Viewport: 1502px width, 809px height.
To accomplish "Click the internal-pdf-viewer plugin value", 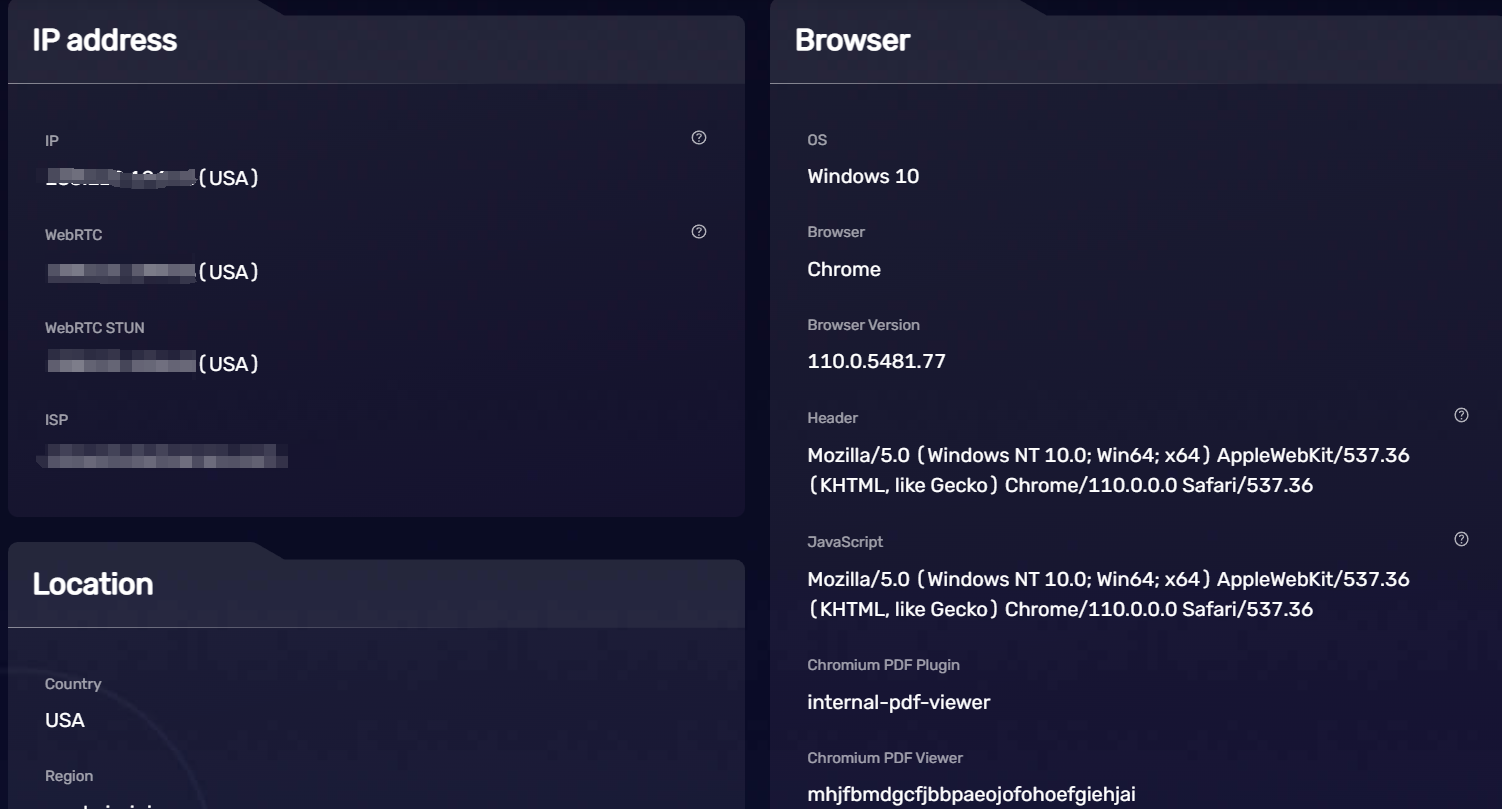I will pyautogui.click(x=898, y=702).
